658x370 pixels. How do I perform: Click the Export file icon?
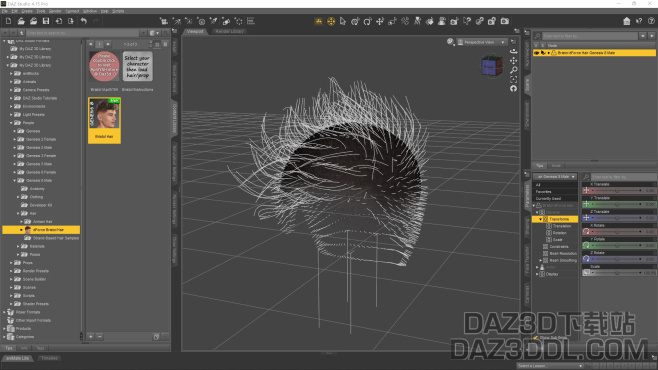tap(71, 21)
